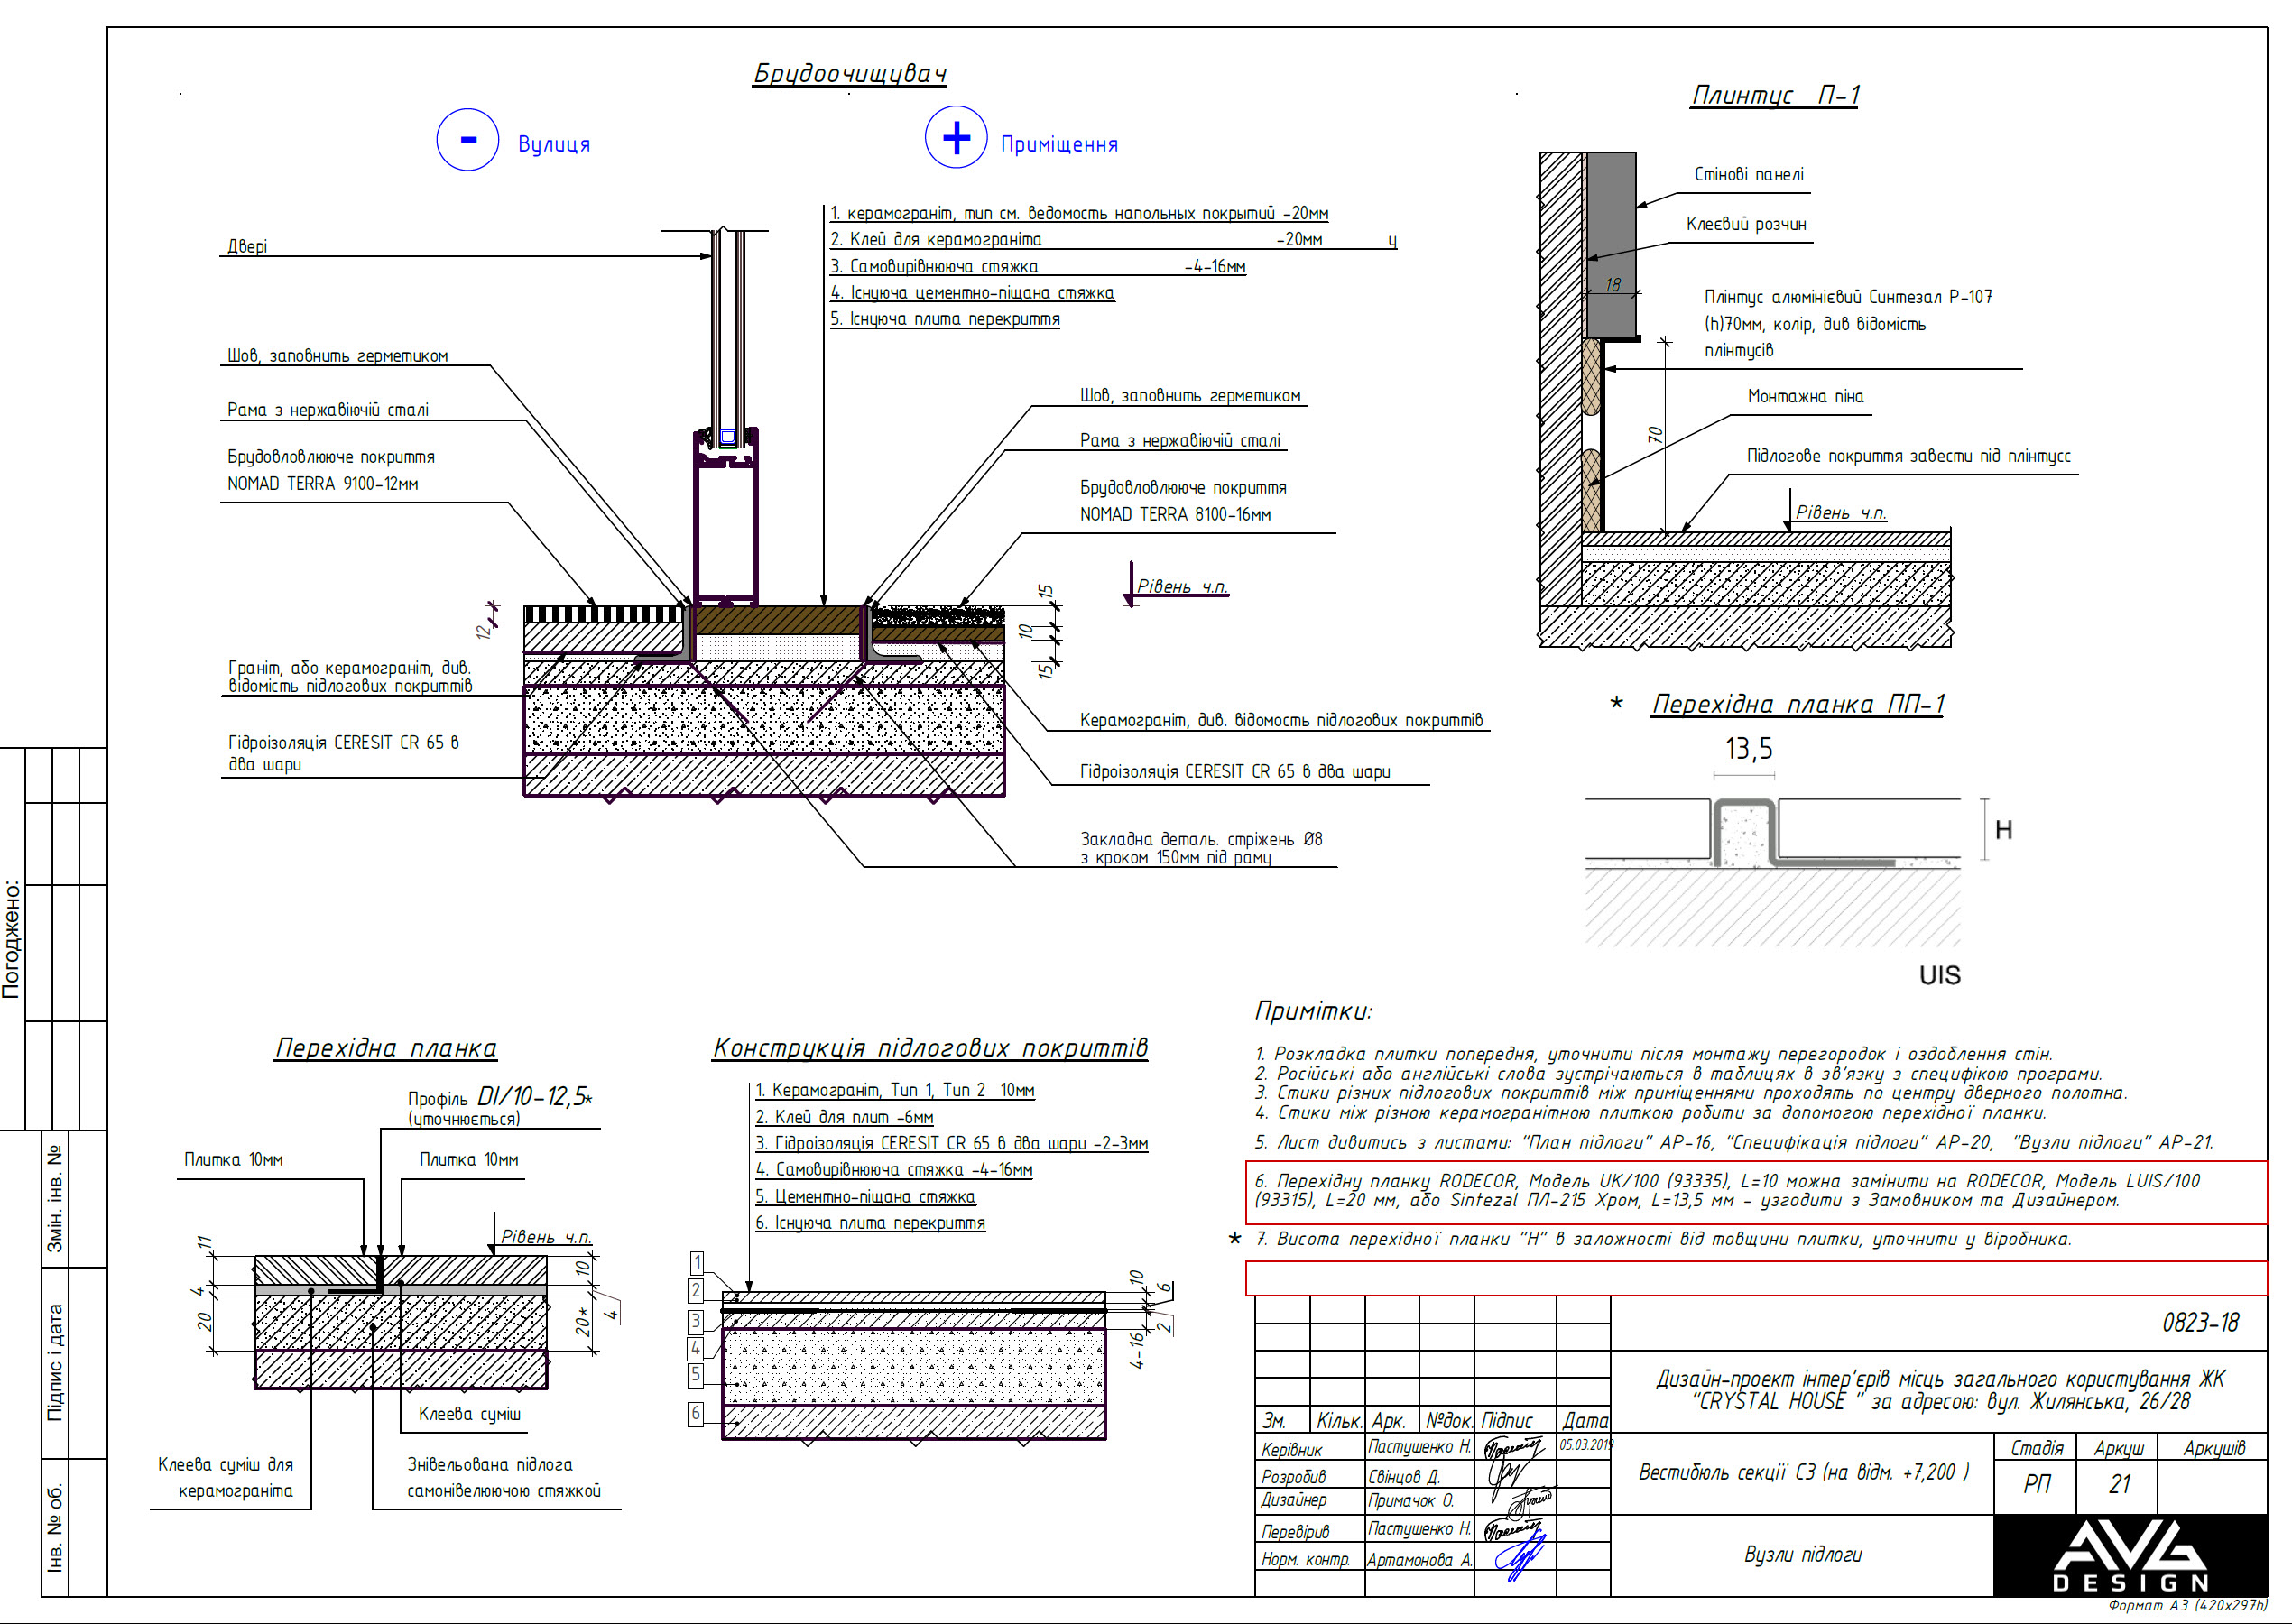Click the blue plus circle symbol

(x=956, y=138)
